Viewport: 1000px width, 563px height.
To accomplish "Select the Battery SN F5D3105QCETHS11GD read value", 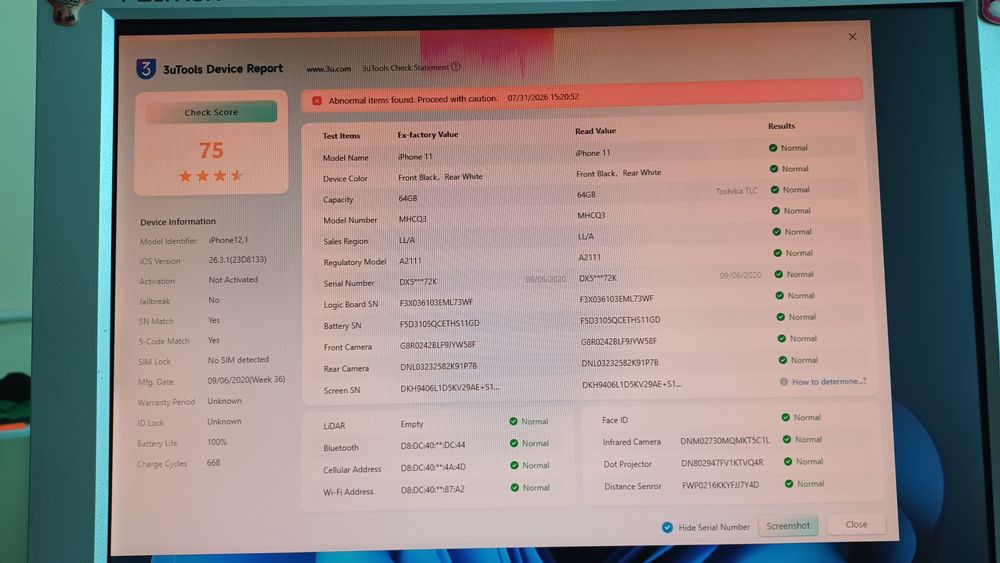I will tap(620, 320).
